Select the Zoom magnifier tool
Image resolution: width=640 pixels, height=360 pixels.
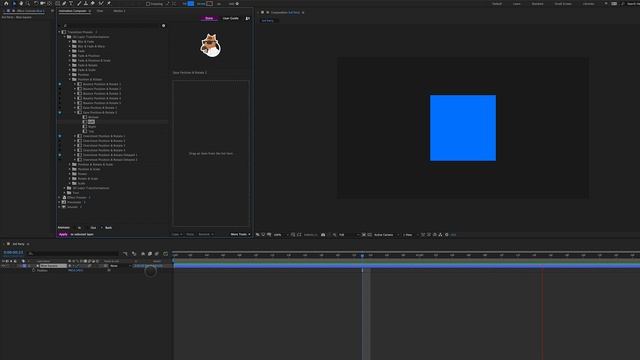click(x=28, y=3)
